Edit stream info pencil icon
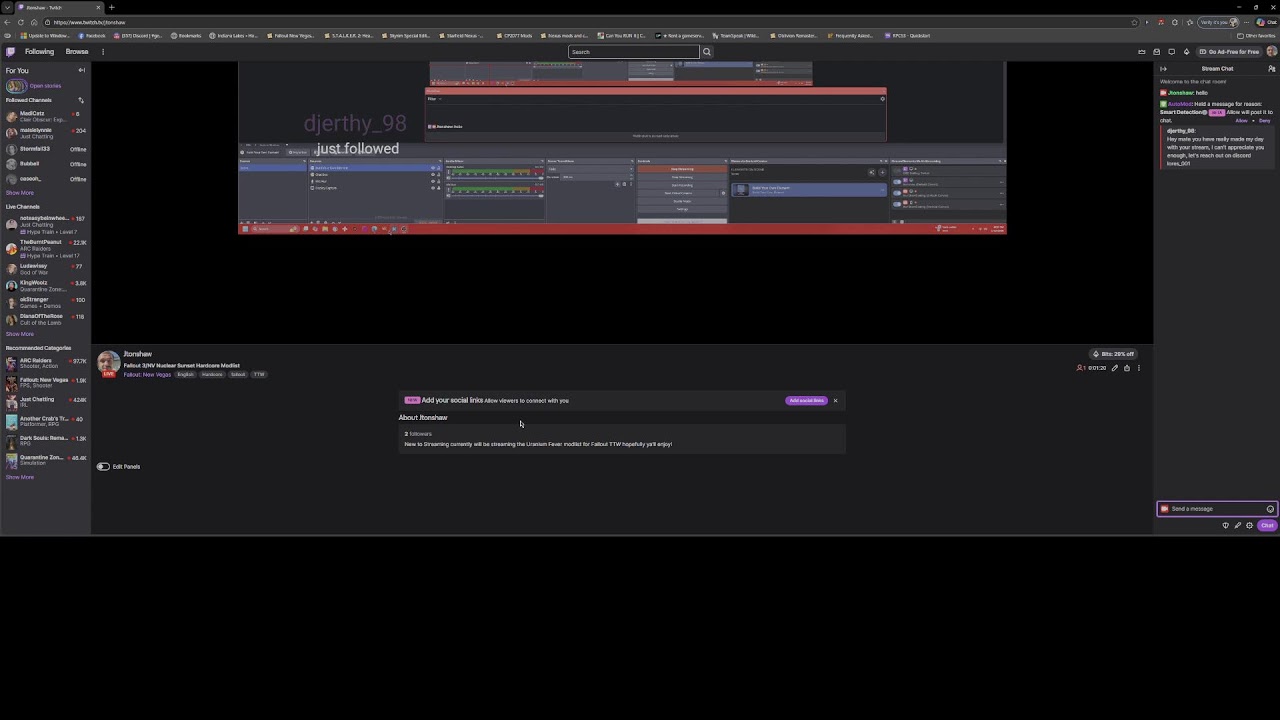 click(1115, 368)
